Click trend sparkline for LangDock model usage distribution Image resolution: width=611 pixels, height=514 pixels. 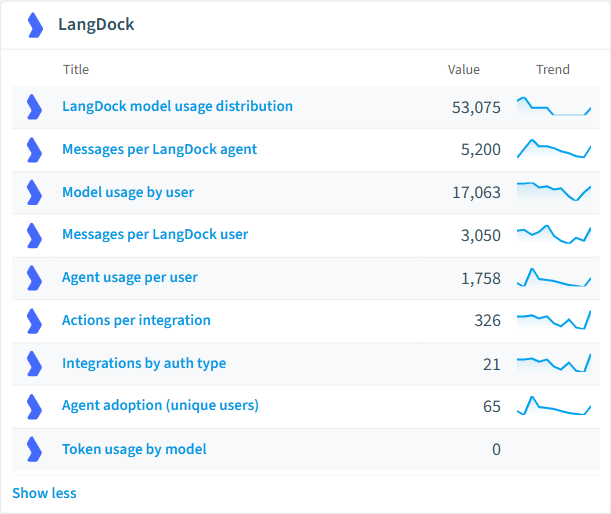click(554, 106)
